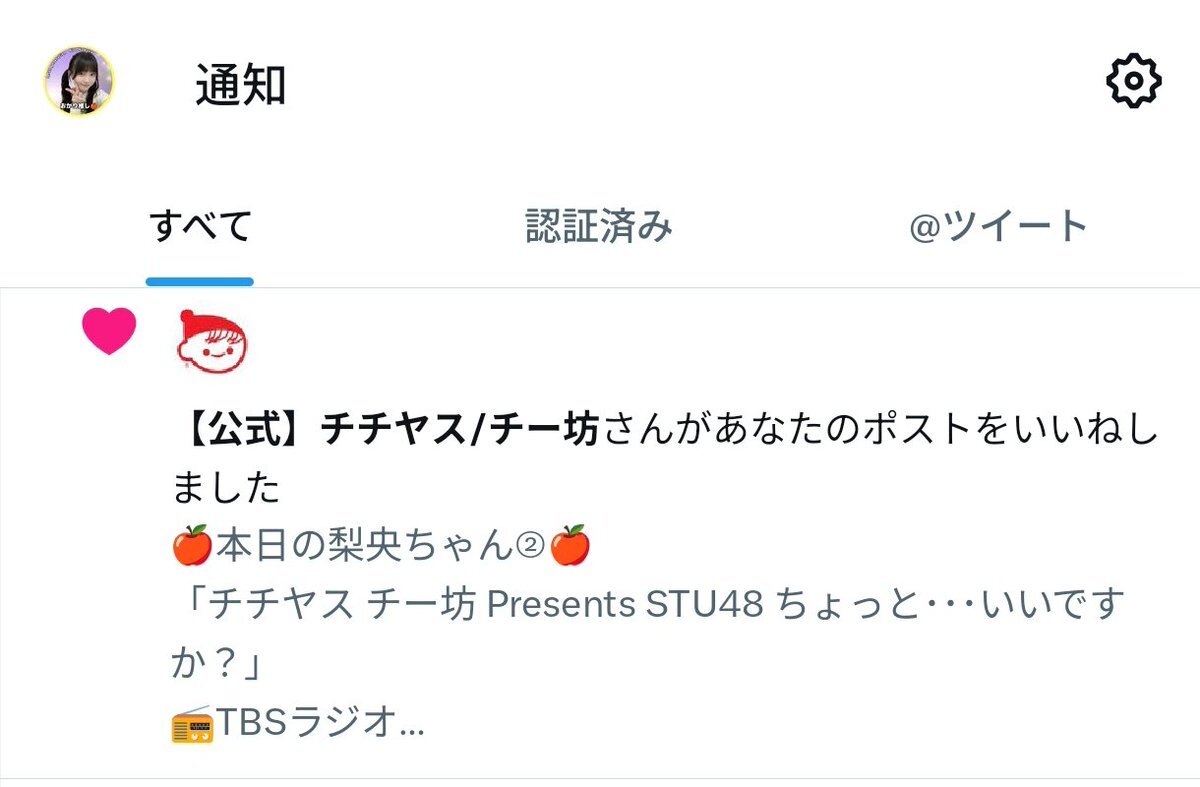Tap the blue indicator under すべて
Image resolution: width=1200 pixels, height=787 pixels.
coord(200,282)
